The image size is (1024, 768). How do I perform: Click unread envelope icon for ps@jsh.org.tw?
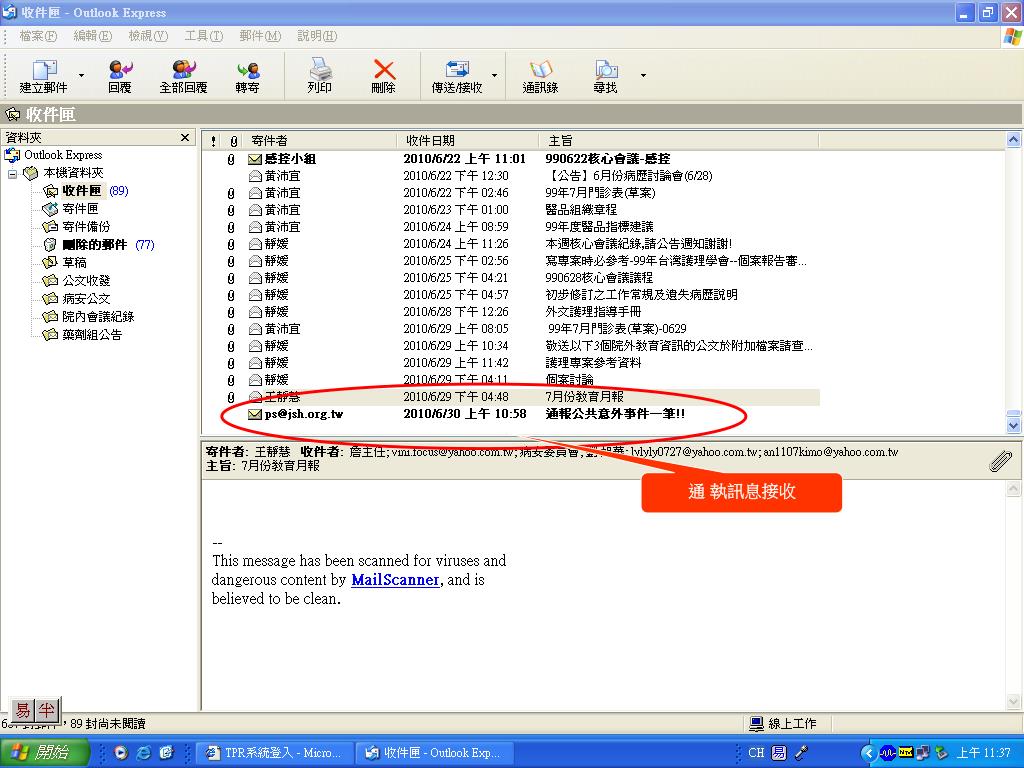coord(255,414)
